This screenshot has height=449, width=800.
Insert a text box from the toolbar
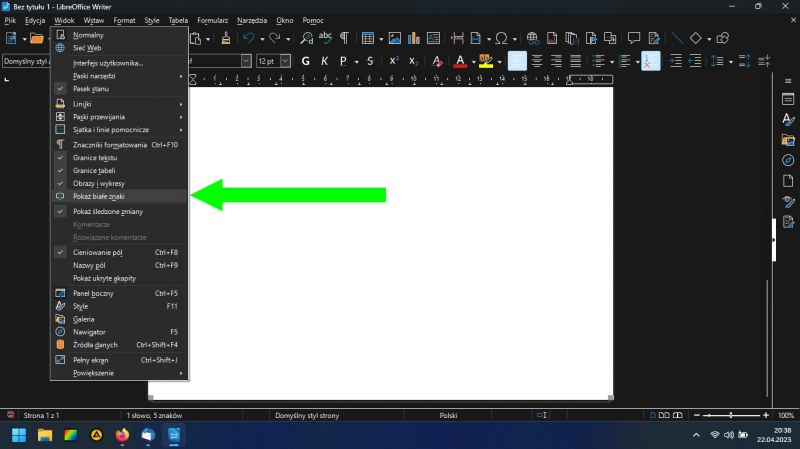433,38
